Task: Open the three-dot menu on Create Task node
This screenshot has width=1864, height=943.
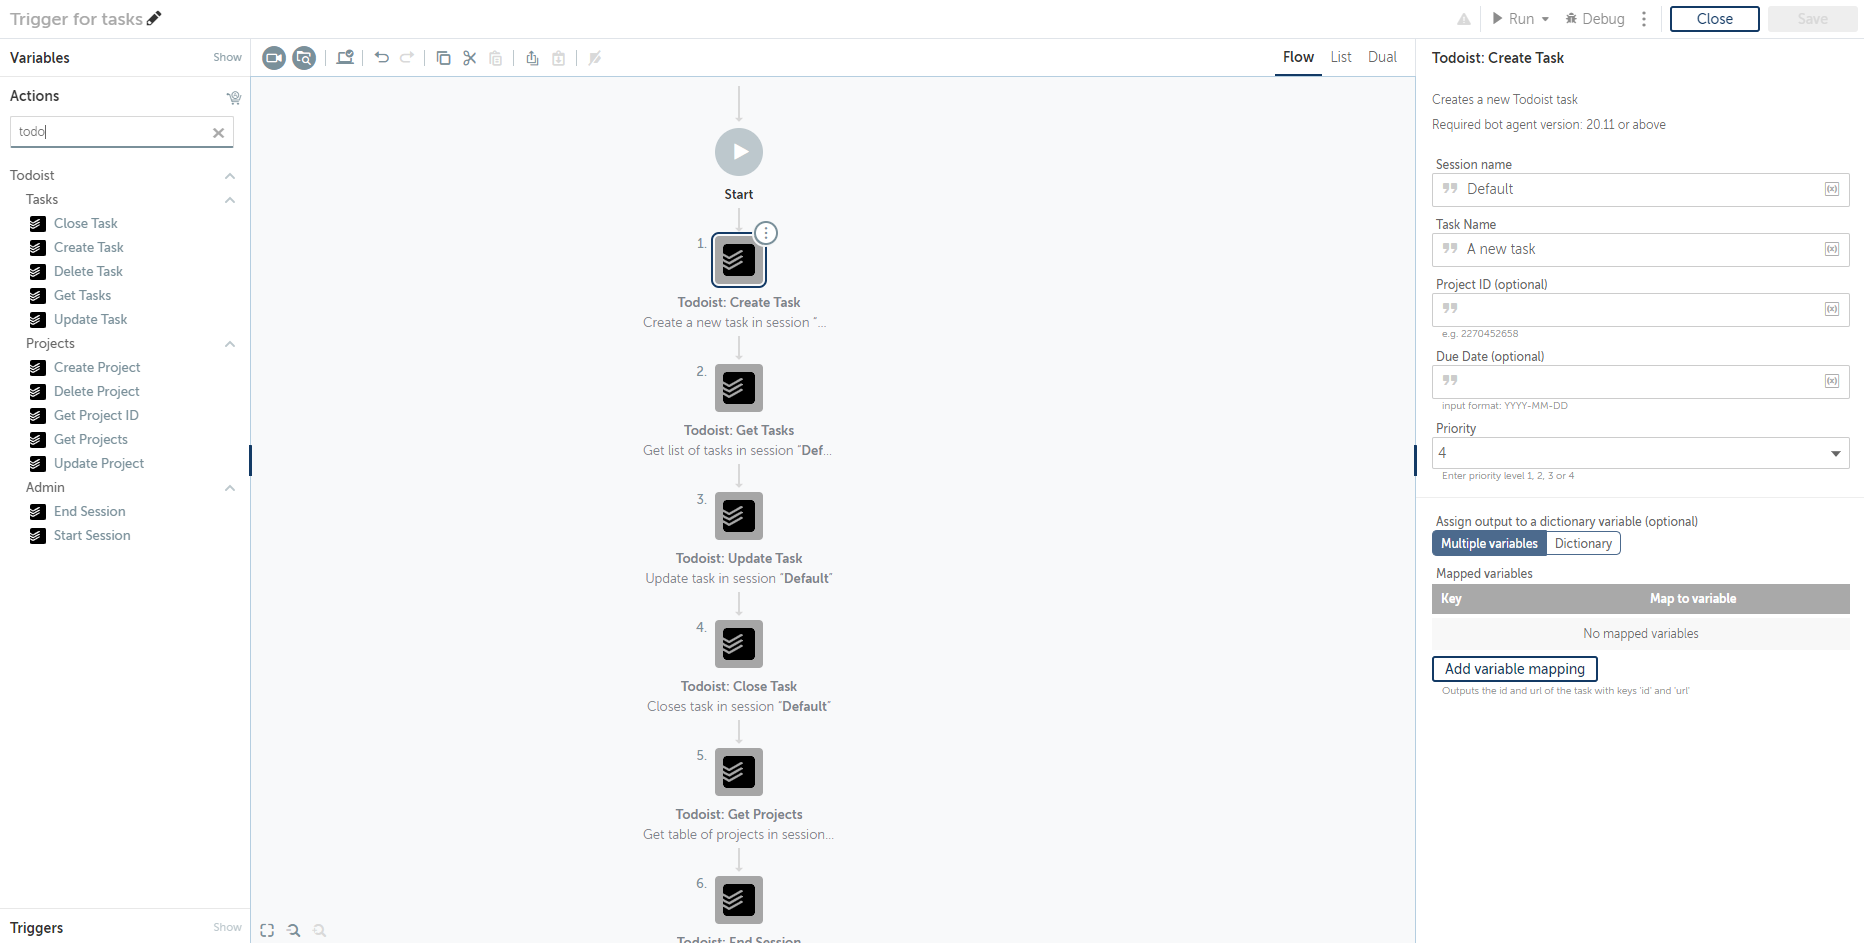Action: click(766, 233)
